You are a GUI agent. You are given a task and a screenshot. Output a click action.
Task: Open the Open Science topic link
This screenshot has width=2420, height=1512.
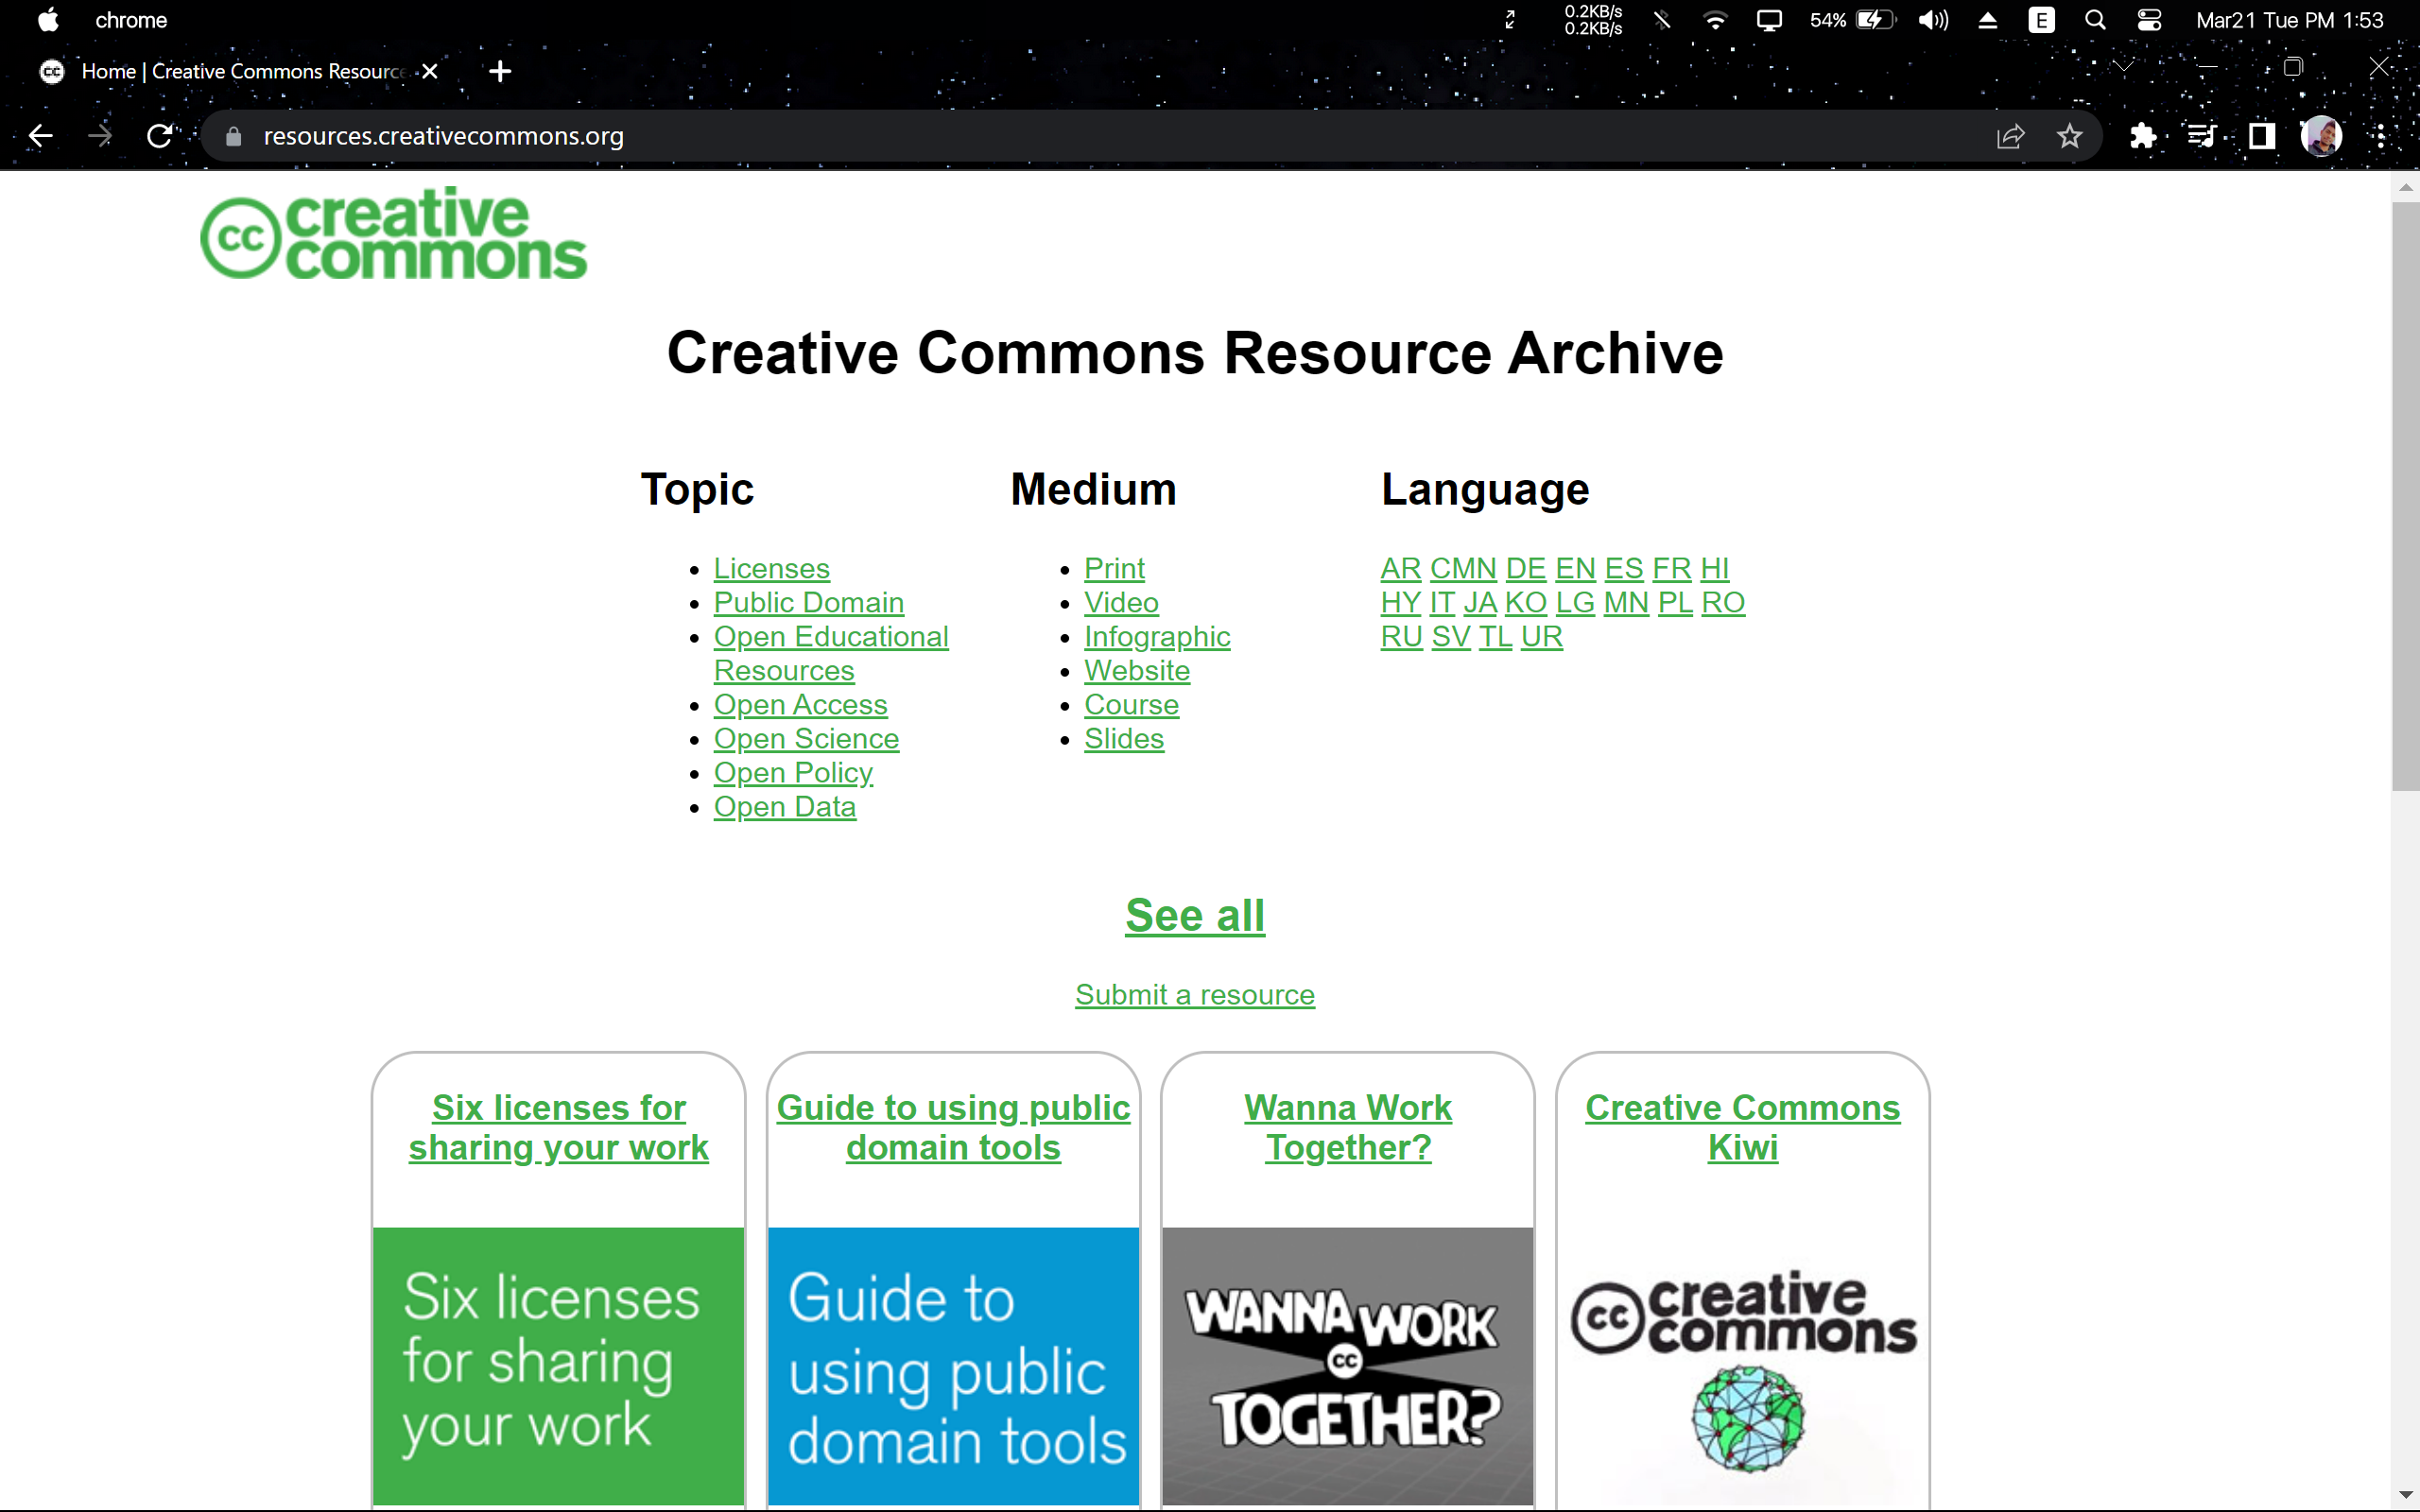click(806, 738)
